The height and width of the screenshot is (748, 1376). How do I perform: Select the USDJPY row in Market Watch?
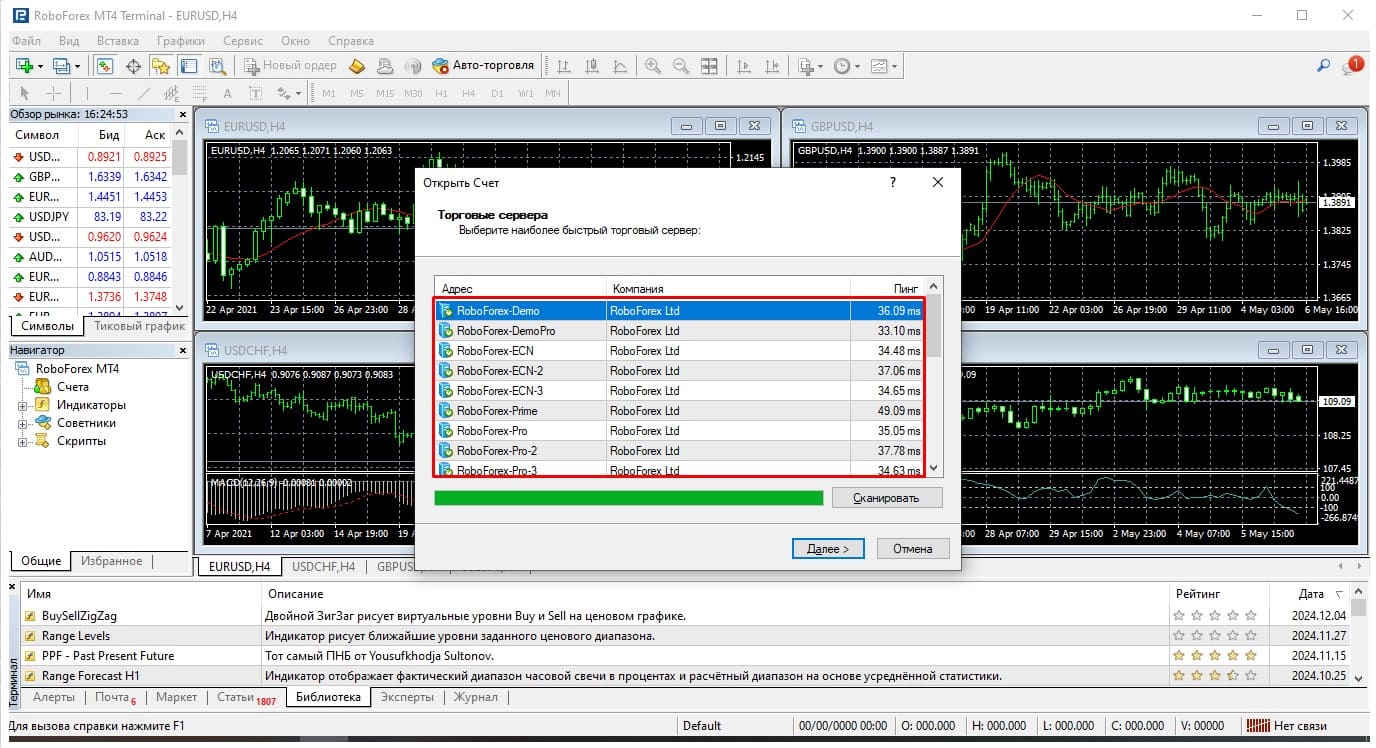[90, 217]
